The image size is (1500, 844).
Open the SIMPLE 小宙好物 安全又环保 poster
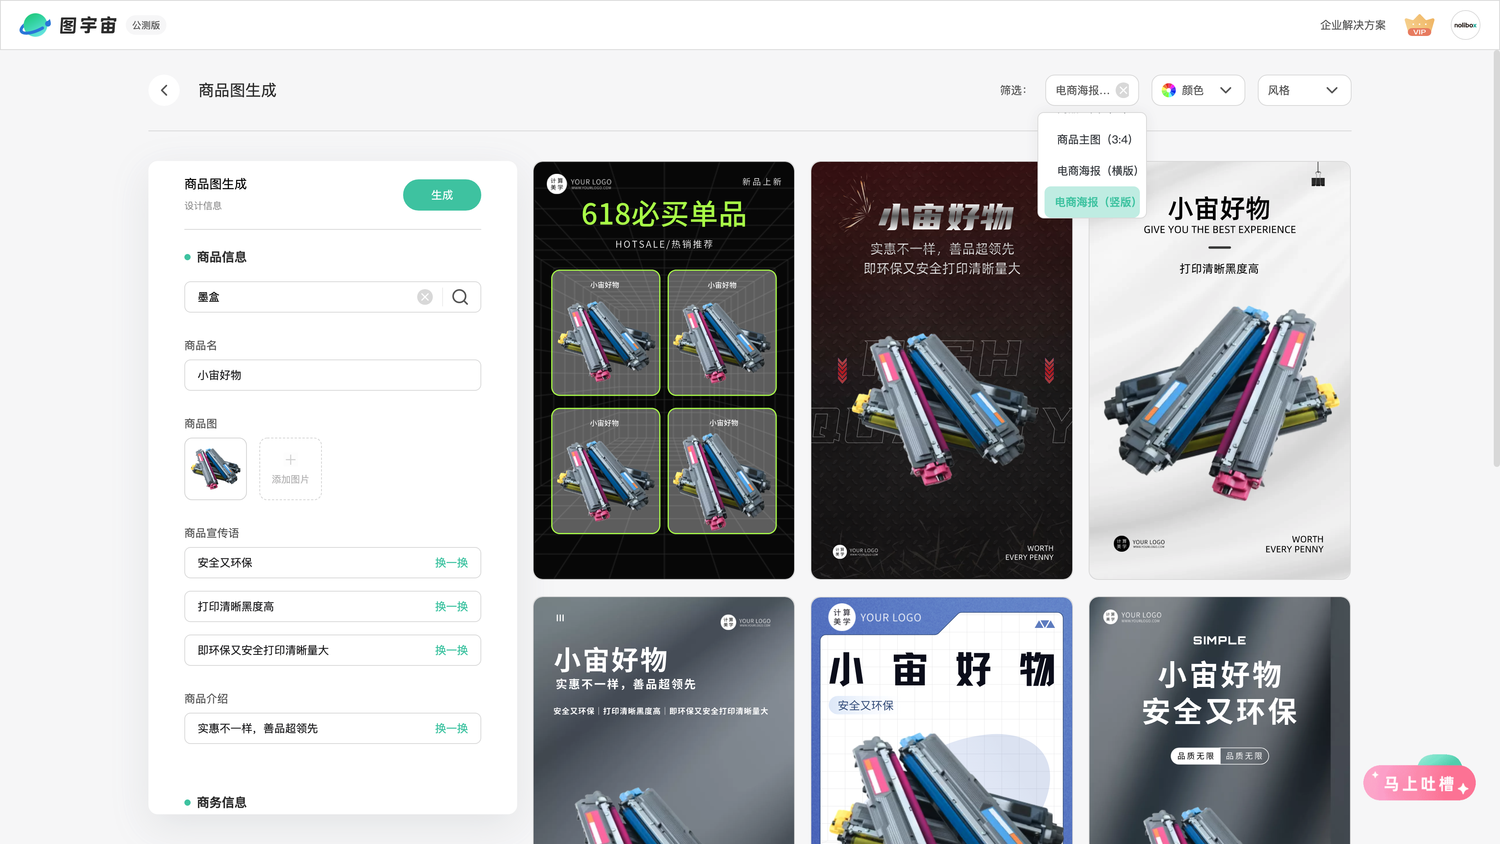1219,720
